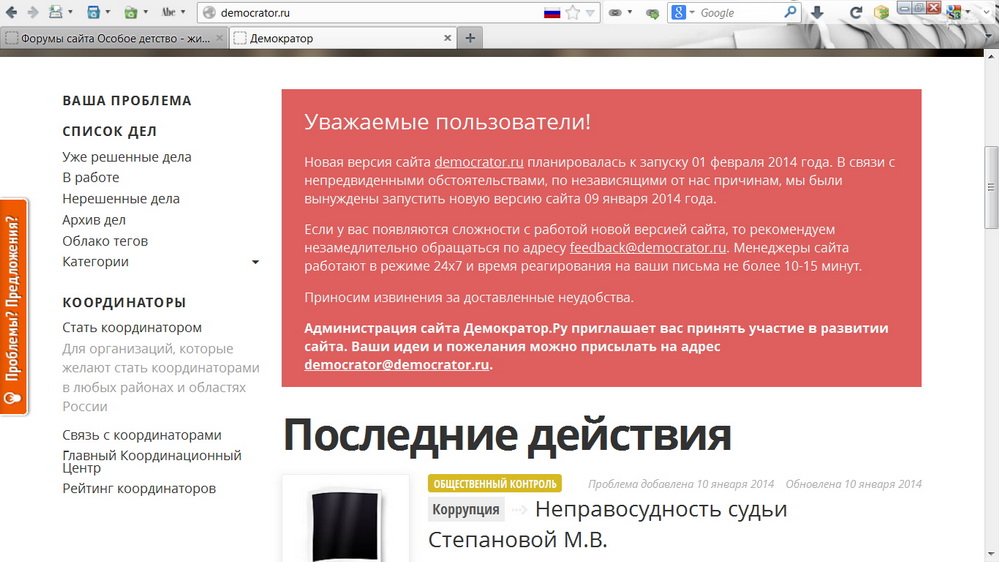Image resolution: width=999 pixels, height=562 pixels.
Task: Open the Downloads arrow icon
Action: [817, 13]
